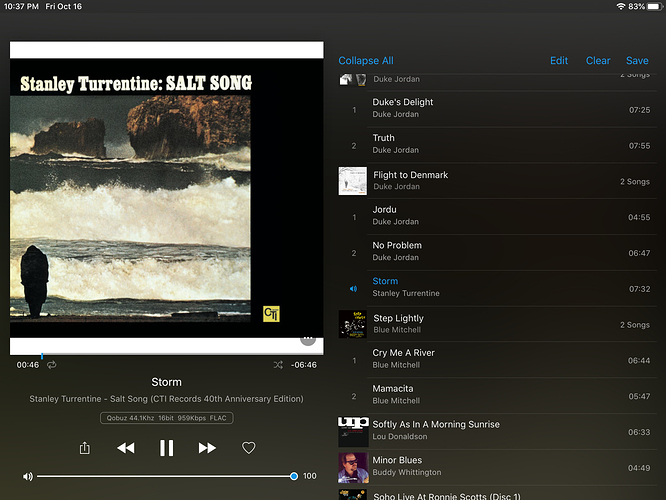Toggle shuffle mode icon
Viewport: 666px width, 500px height.
(278, 364)
